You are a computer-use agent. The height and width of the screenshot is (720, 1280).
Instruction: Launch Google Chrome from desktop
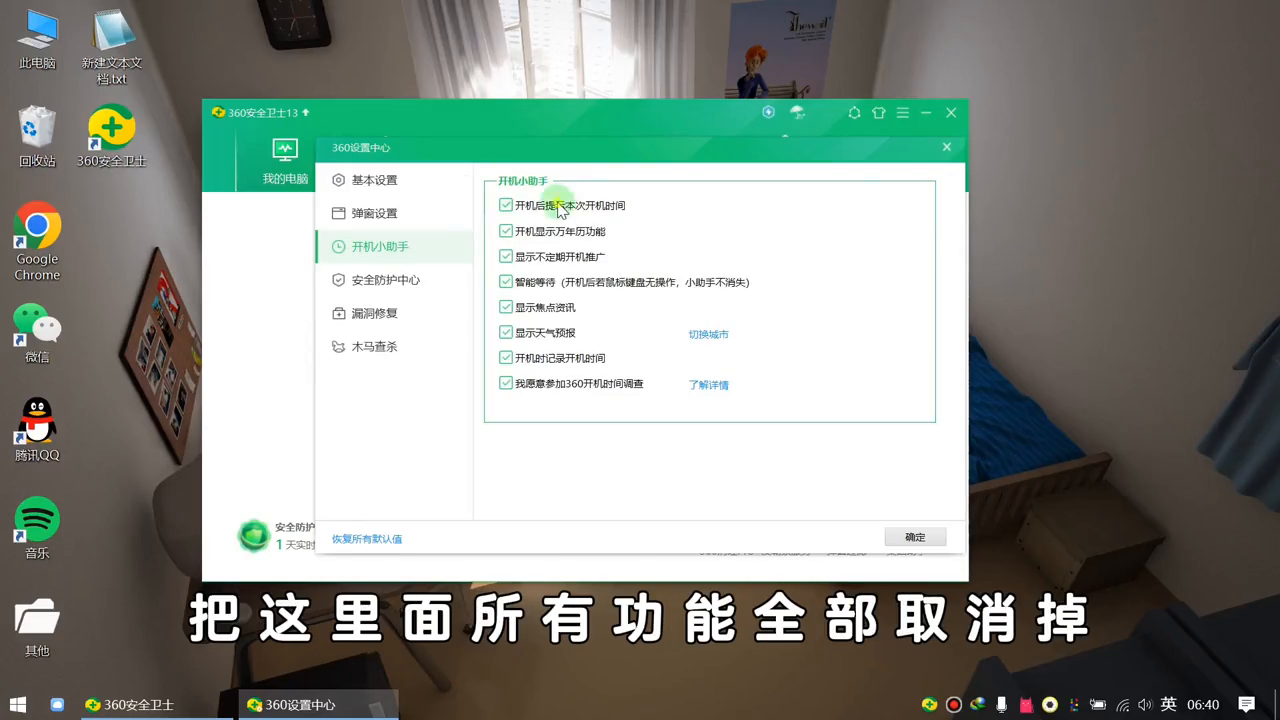(x=37, y=242)
